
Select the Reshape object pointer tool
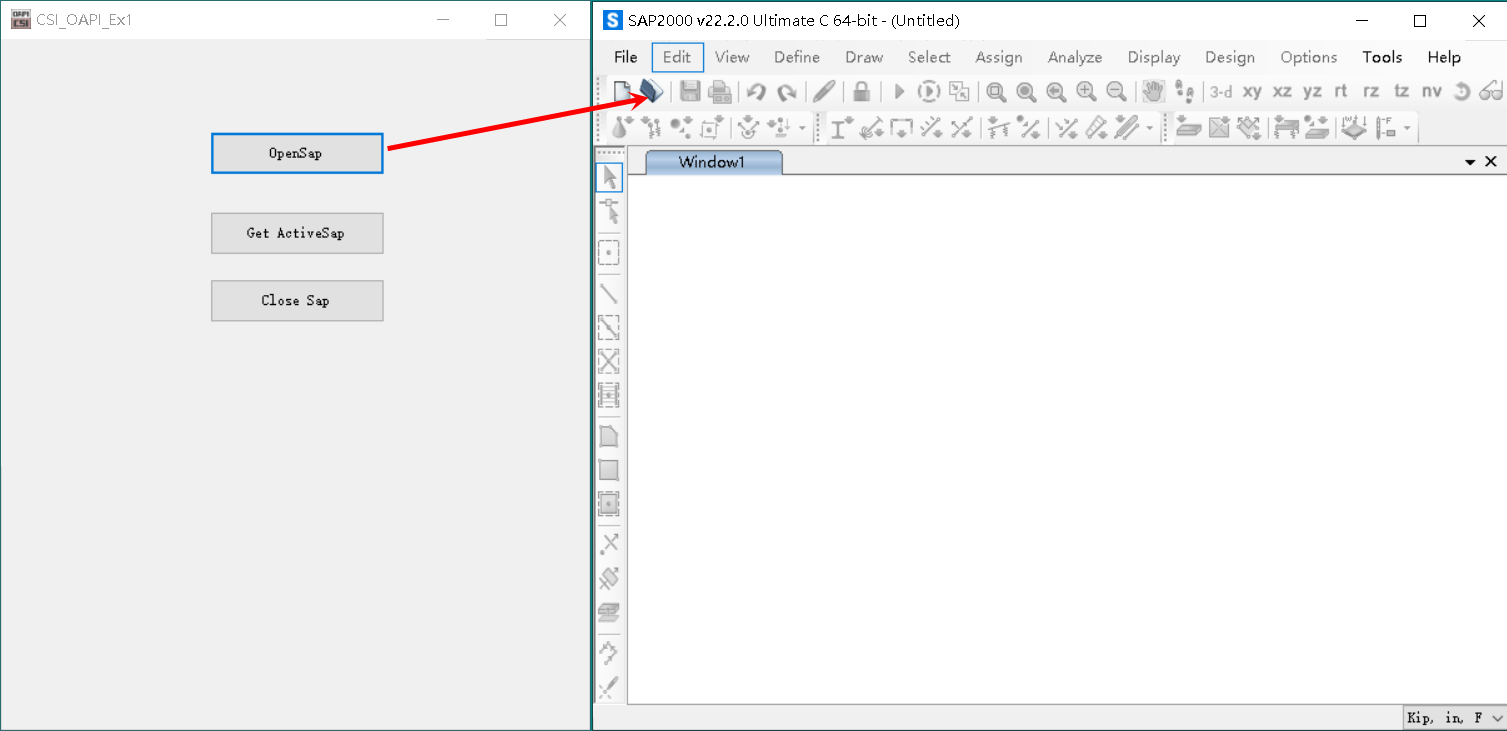click(609, 211)
